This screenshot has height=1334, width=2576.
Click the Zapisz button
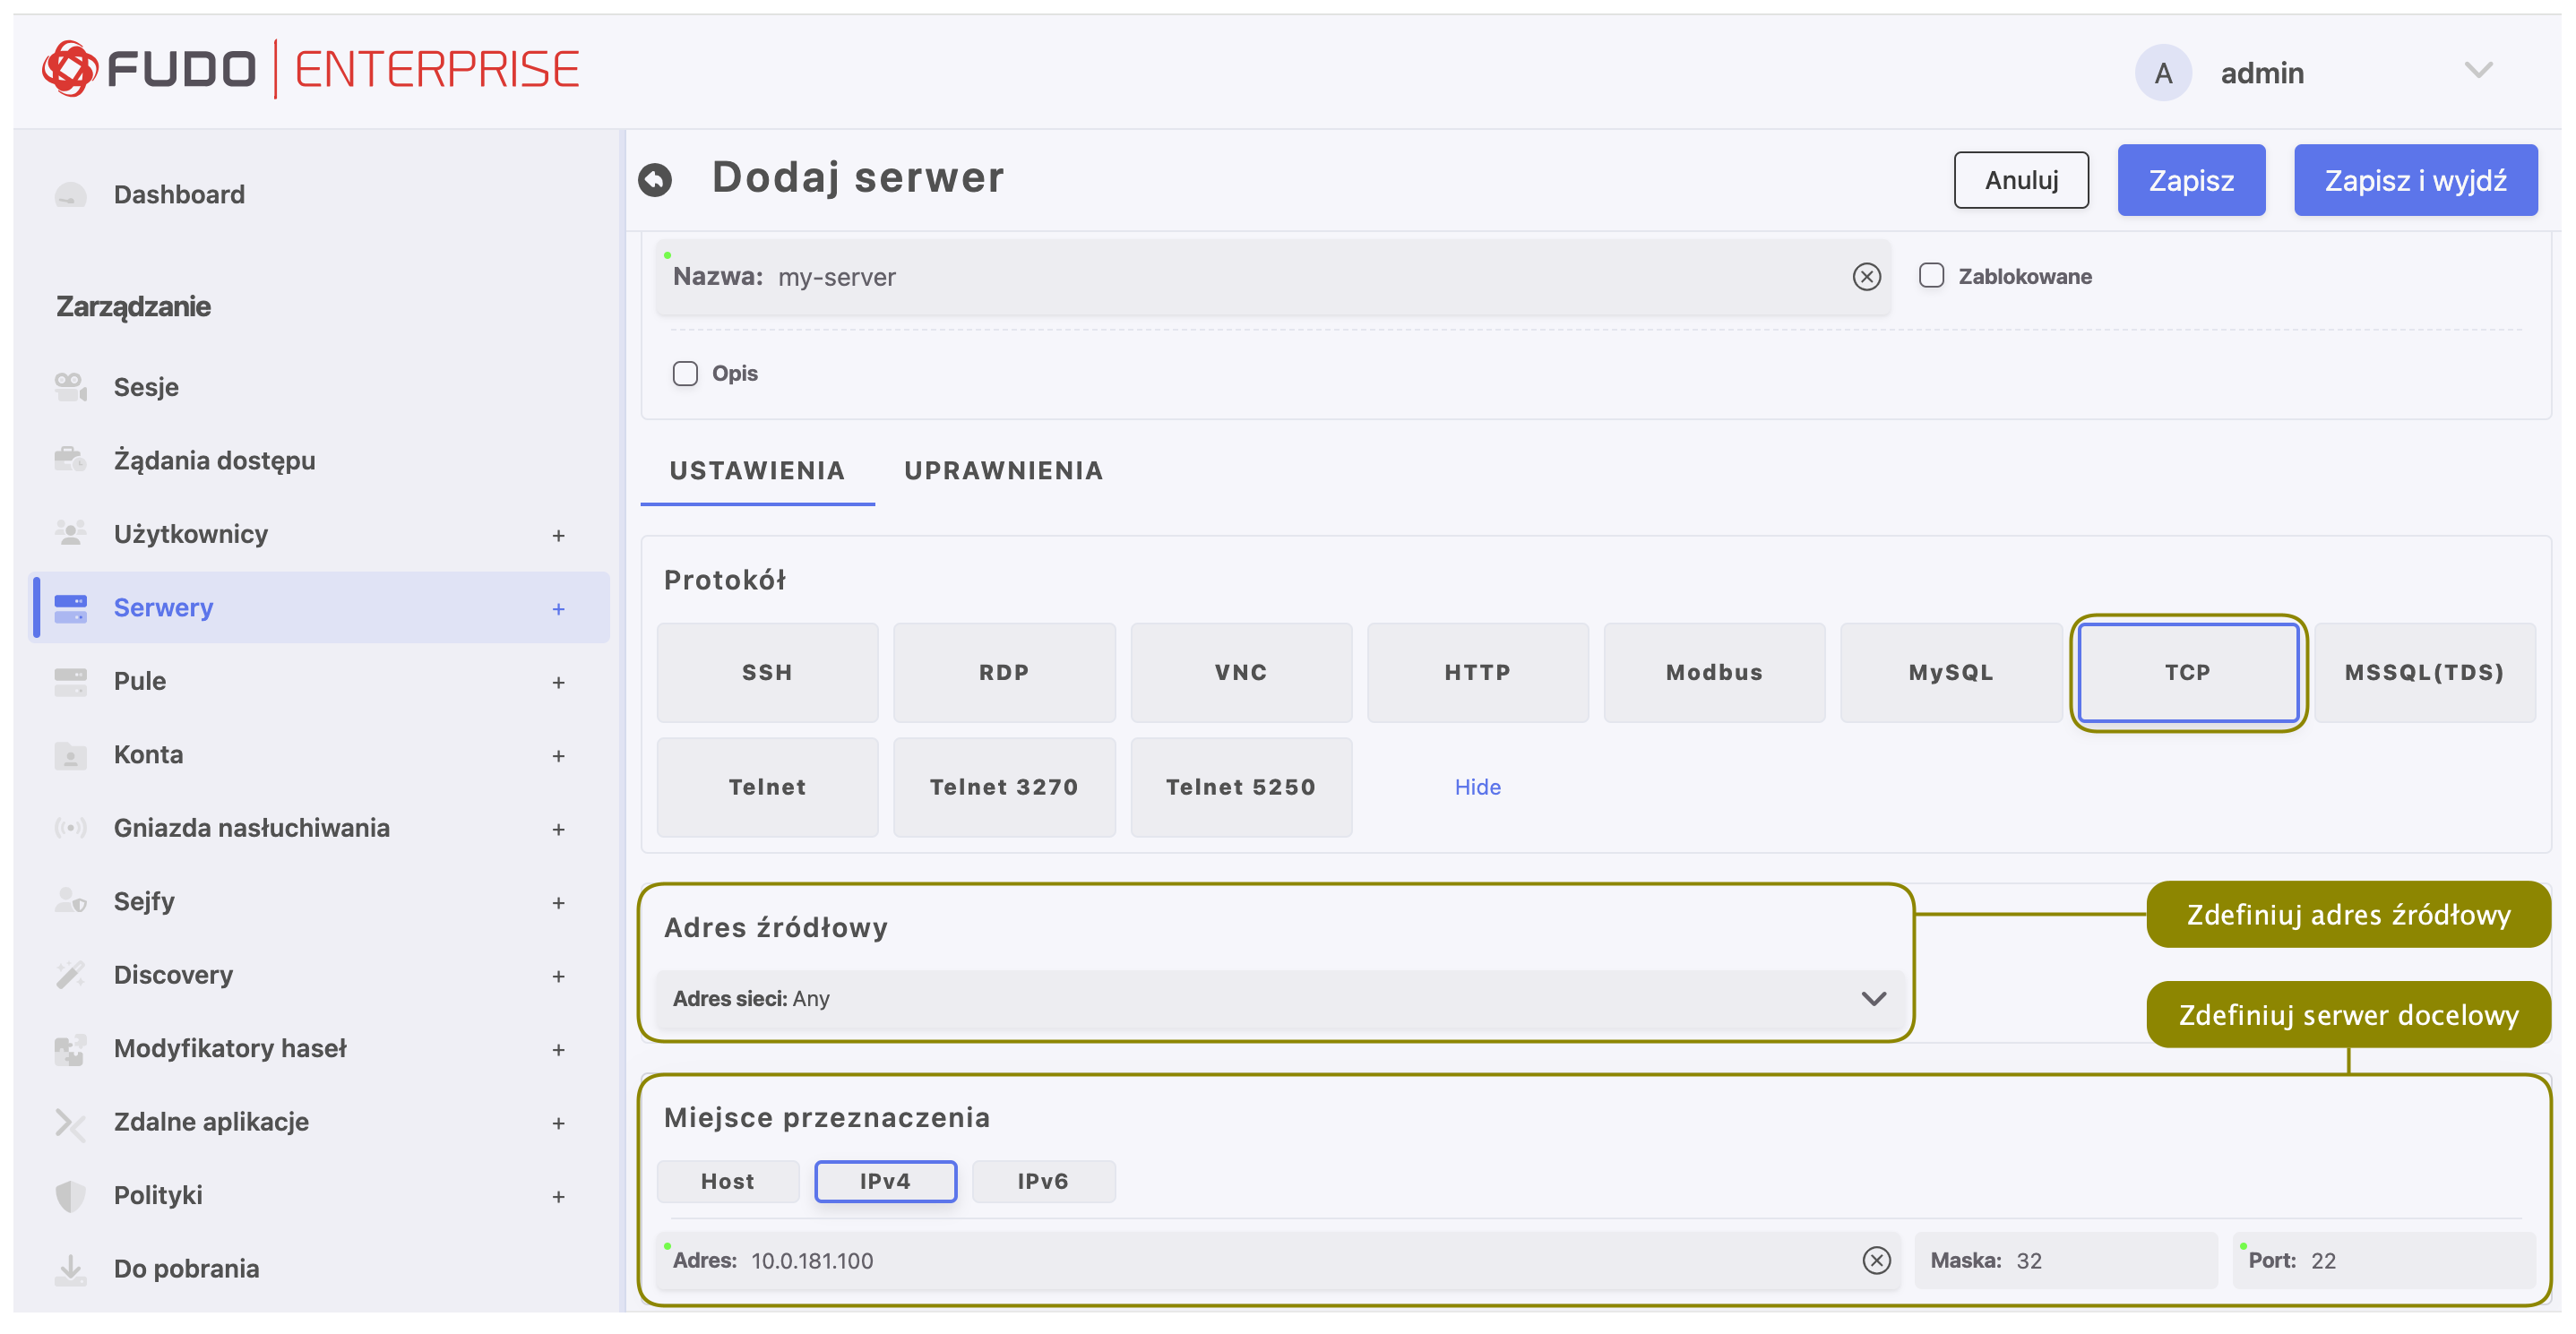pyautogui.click(x=2191, y=180)
